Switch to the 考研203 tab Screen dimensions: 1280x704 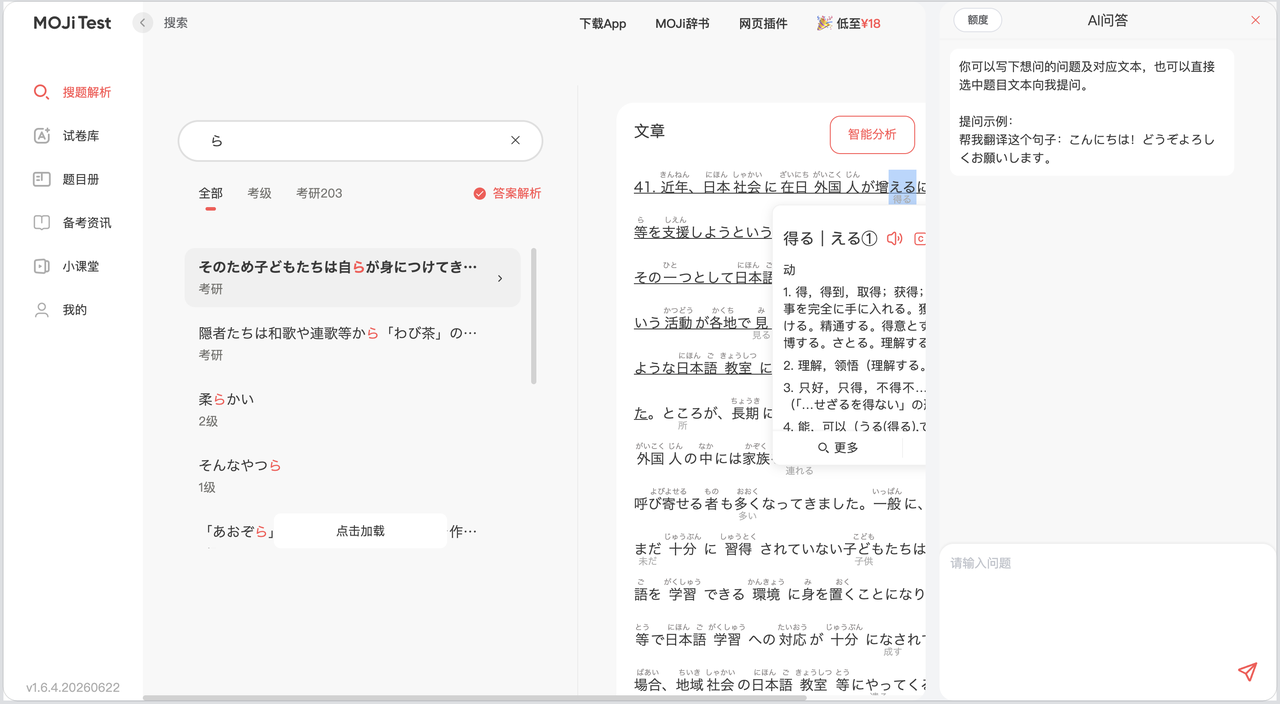click(x=319, y=193)
